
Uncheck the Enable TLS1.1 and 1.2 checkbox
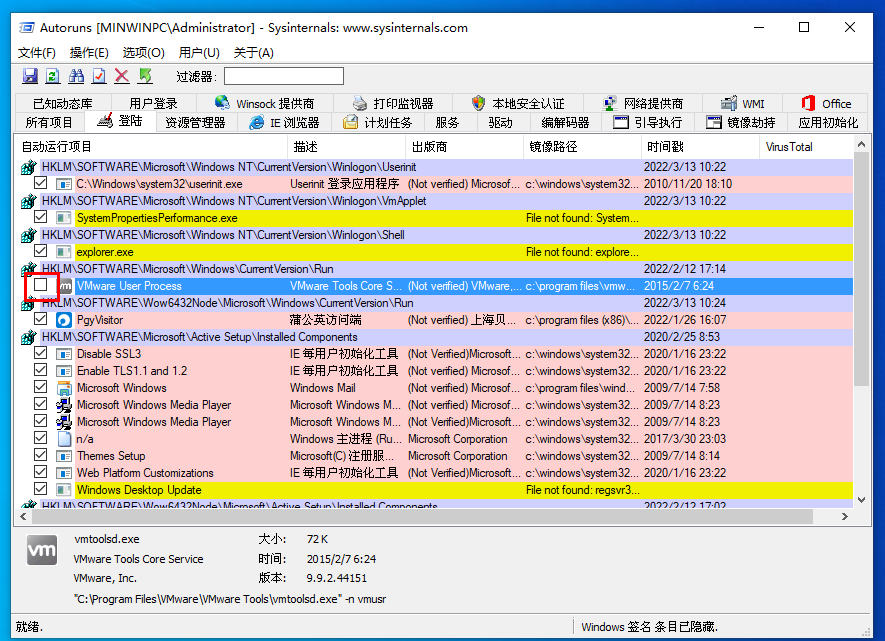(x=40, y=370)
